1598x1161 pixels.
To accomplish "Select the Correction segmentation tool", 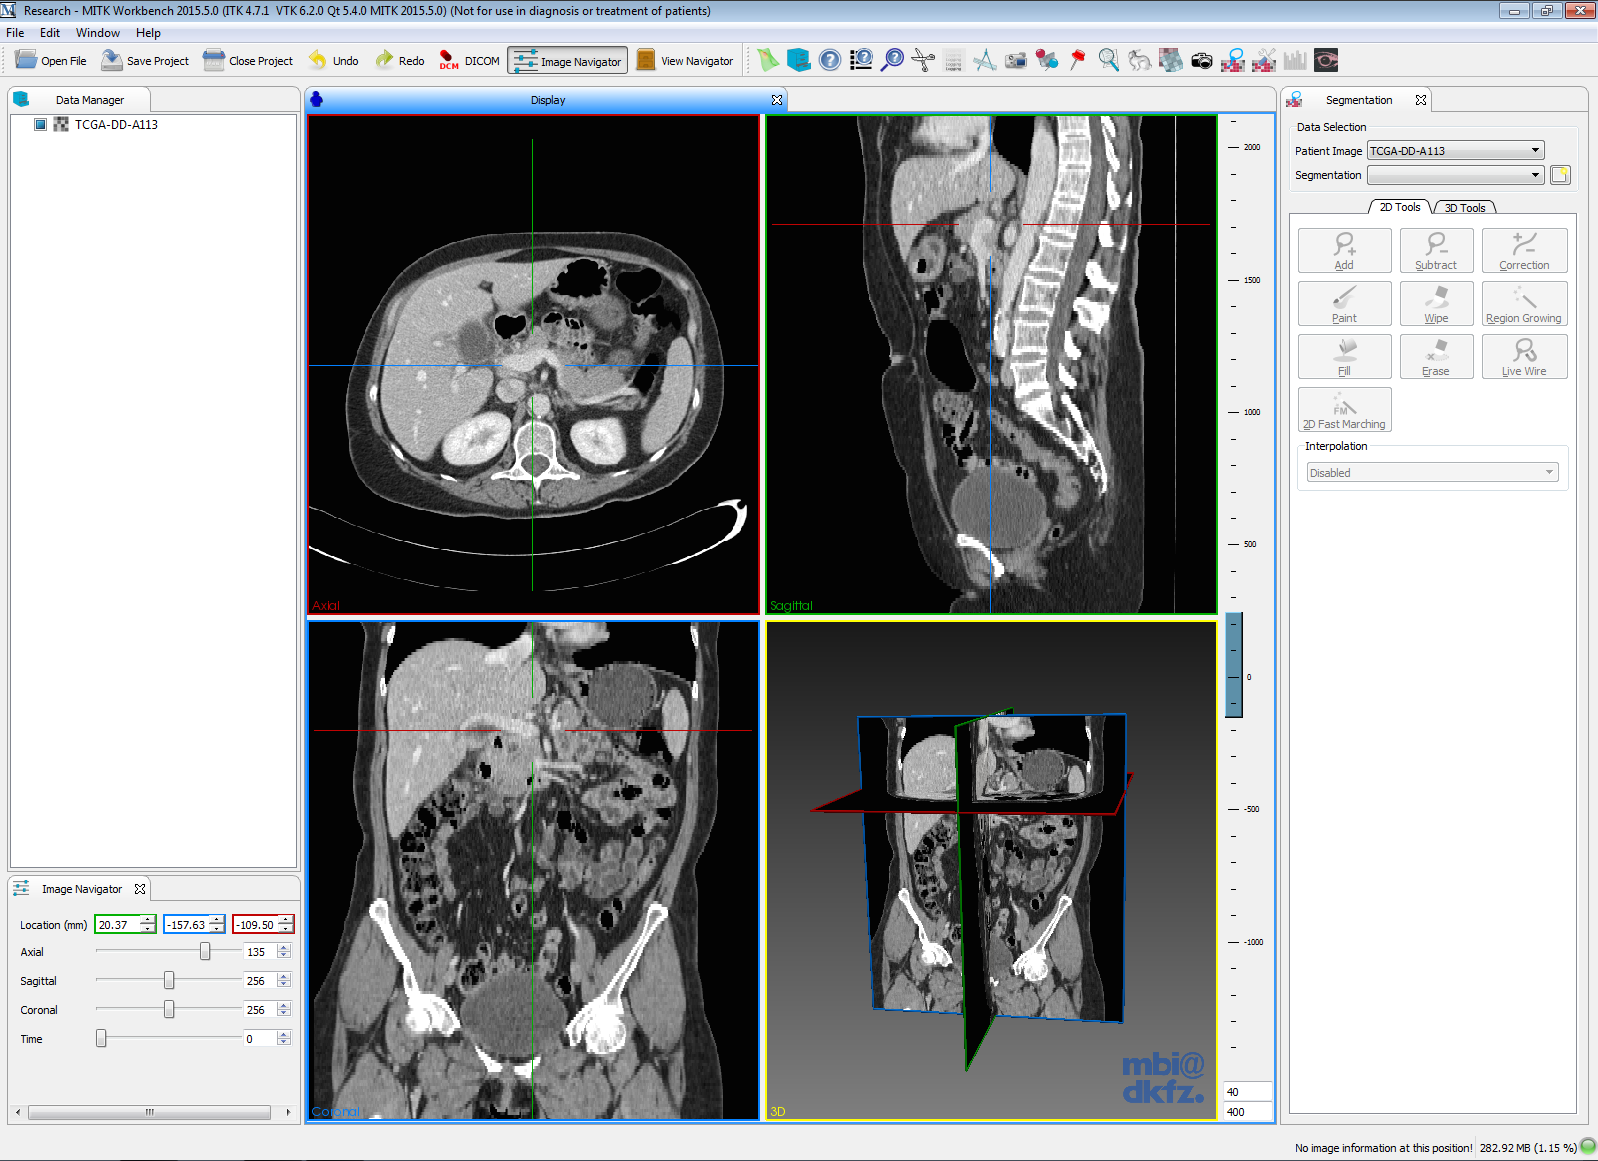I will coord(1524,251).
